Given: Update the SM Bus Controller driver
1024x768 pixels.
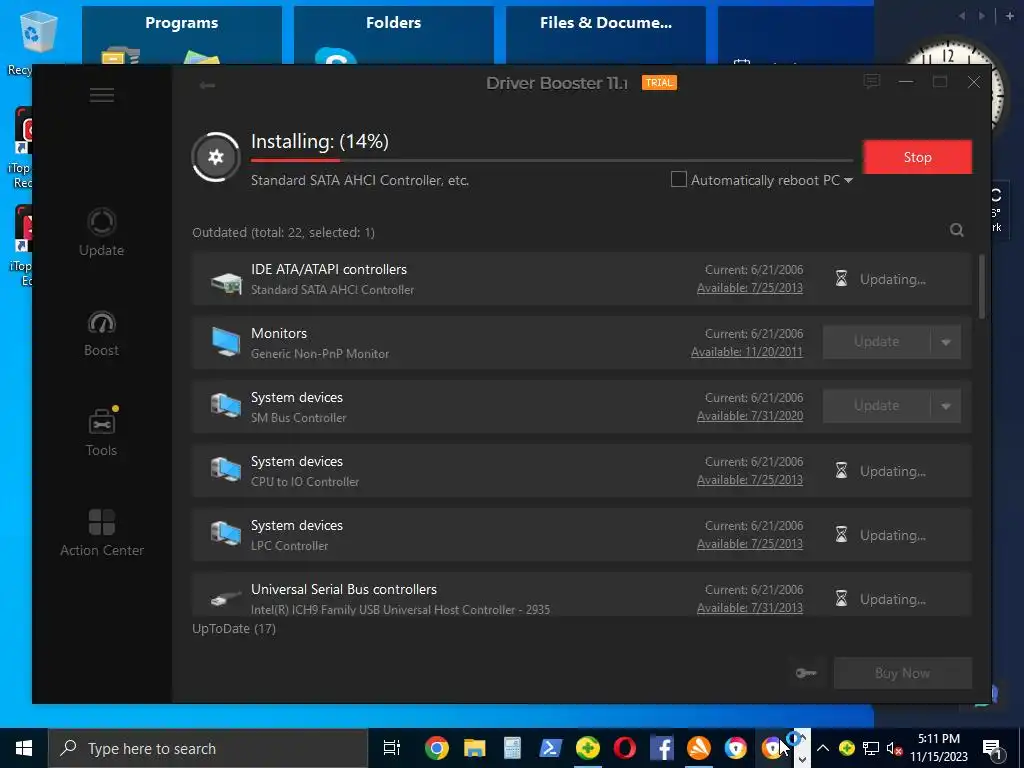Looking at the screenshot, I should click(x=876, y=406).
